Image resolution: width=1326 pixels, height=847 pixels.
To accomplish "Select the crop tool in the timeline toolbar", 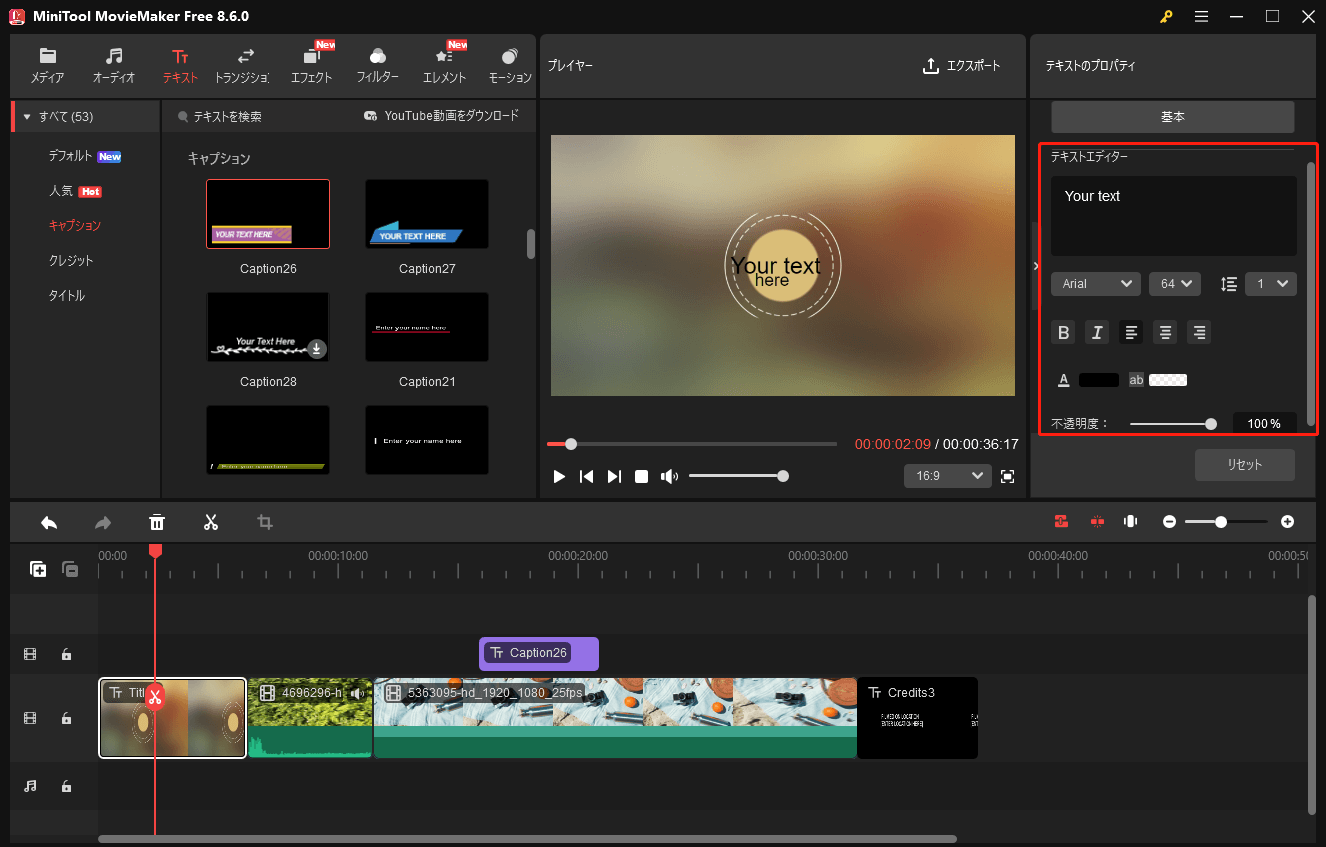I will (264, 521).
